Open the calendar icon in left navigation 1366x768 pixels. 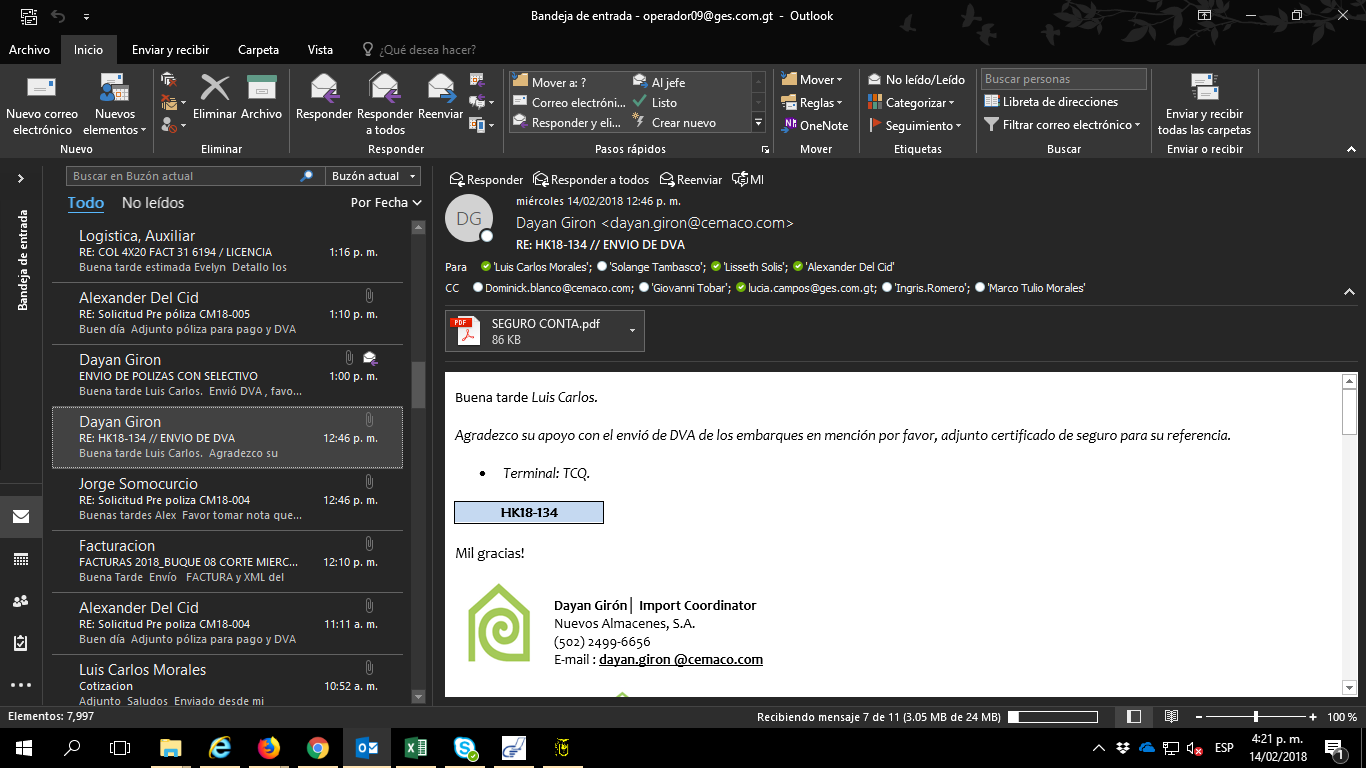(x=21, y=560)
